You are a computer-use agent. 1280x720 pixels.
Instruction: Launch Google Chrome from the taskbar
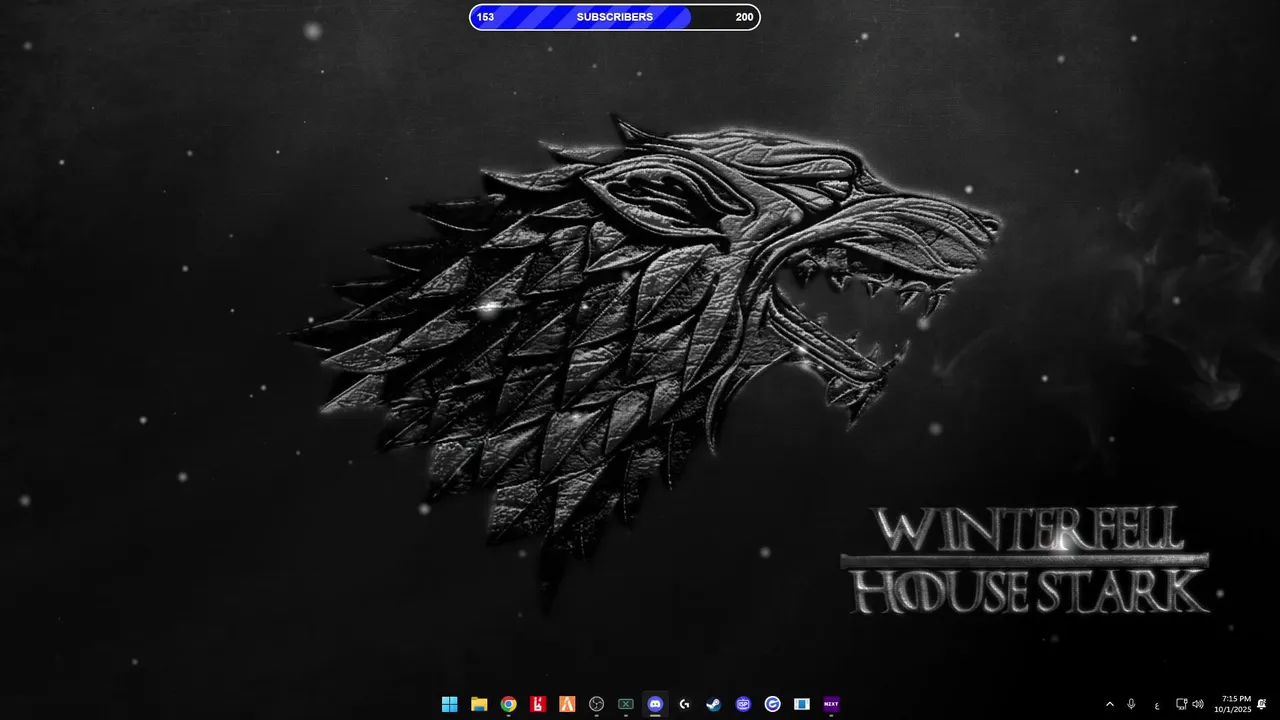pos(508,704)
